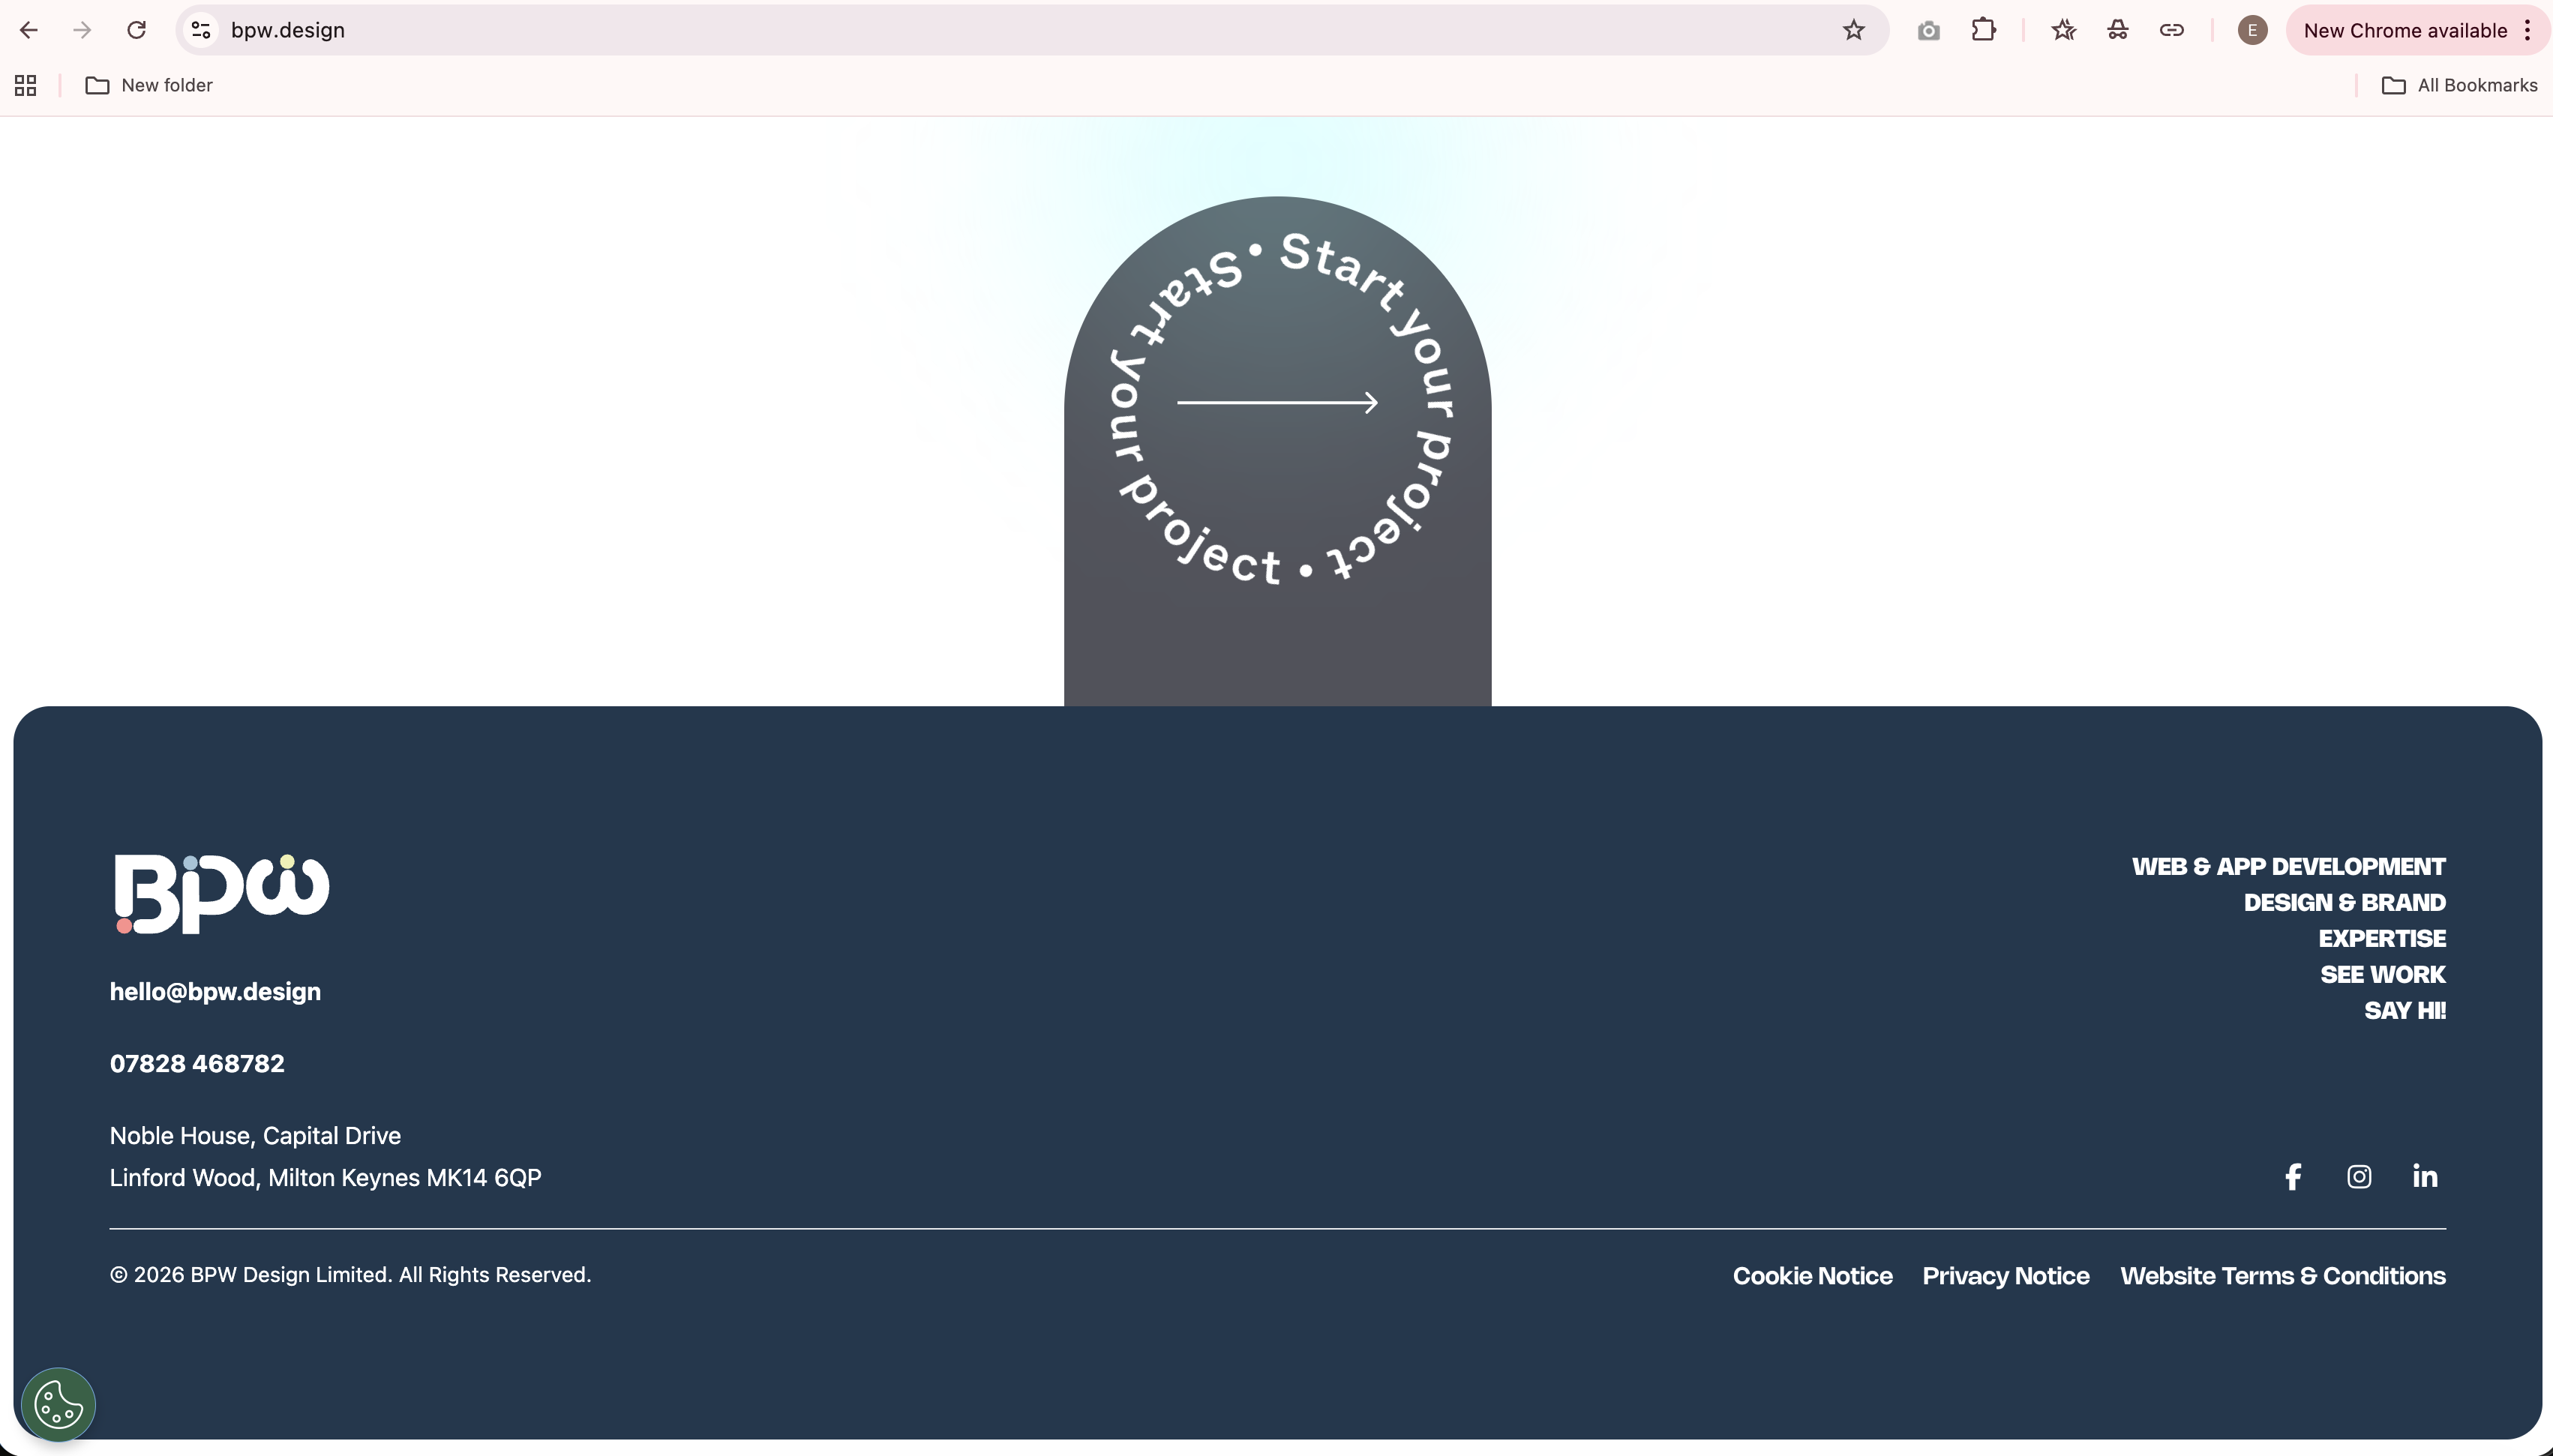Open the Instagram social link
This screenshot has height=1456, width=2553.
click(2359, 1176)
